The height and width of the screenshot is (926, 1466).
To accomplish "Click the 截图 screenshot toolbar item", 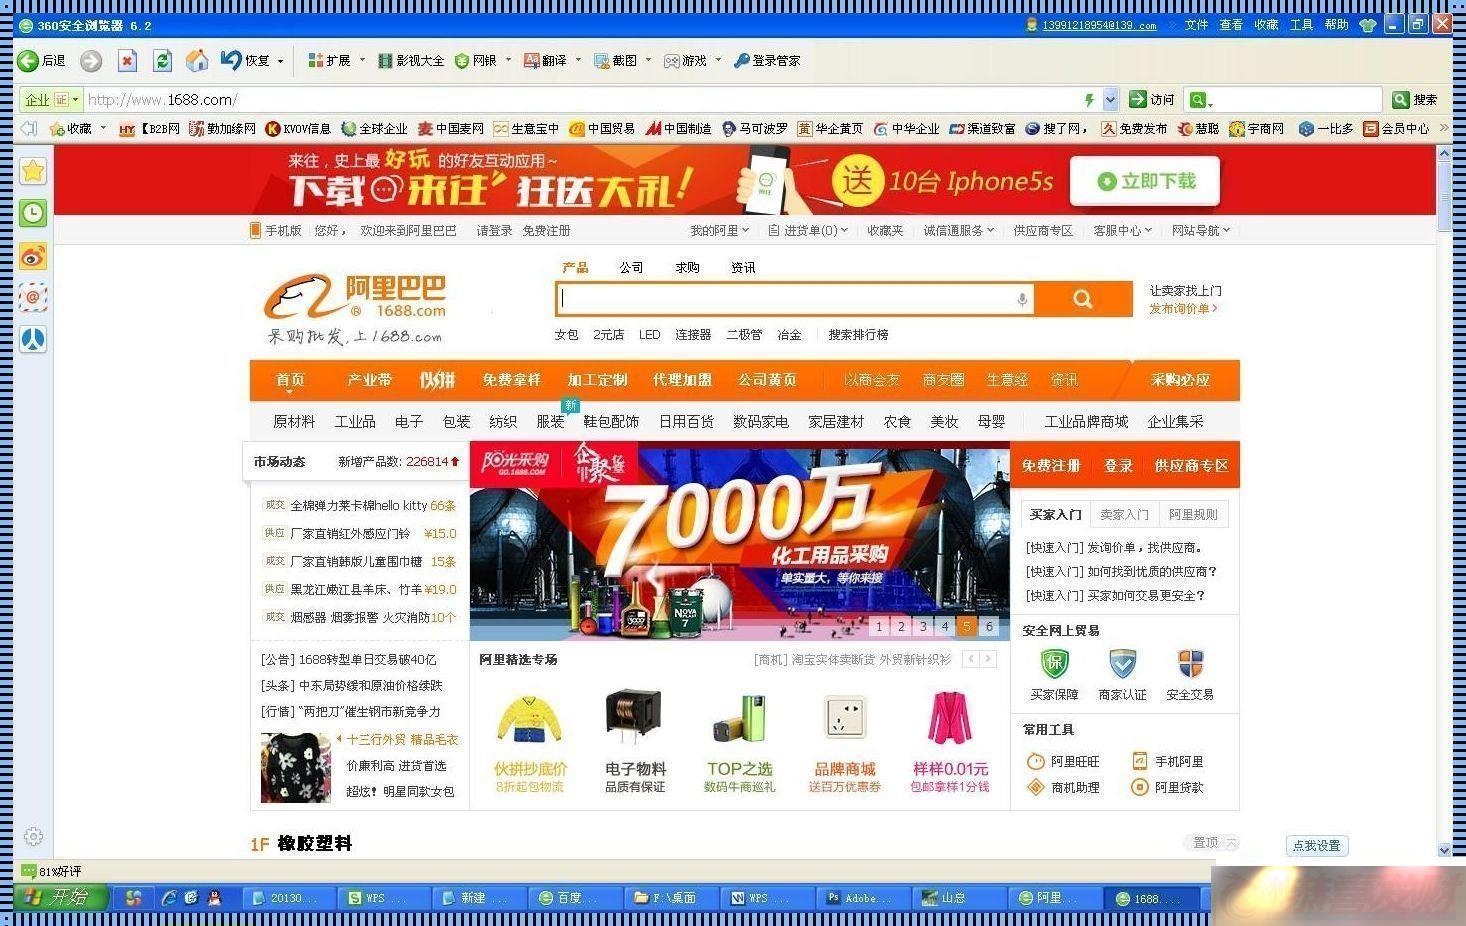I will pyautogui.click(x=616, y=61).
